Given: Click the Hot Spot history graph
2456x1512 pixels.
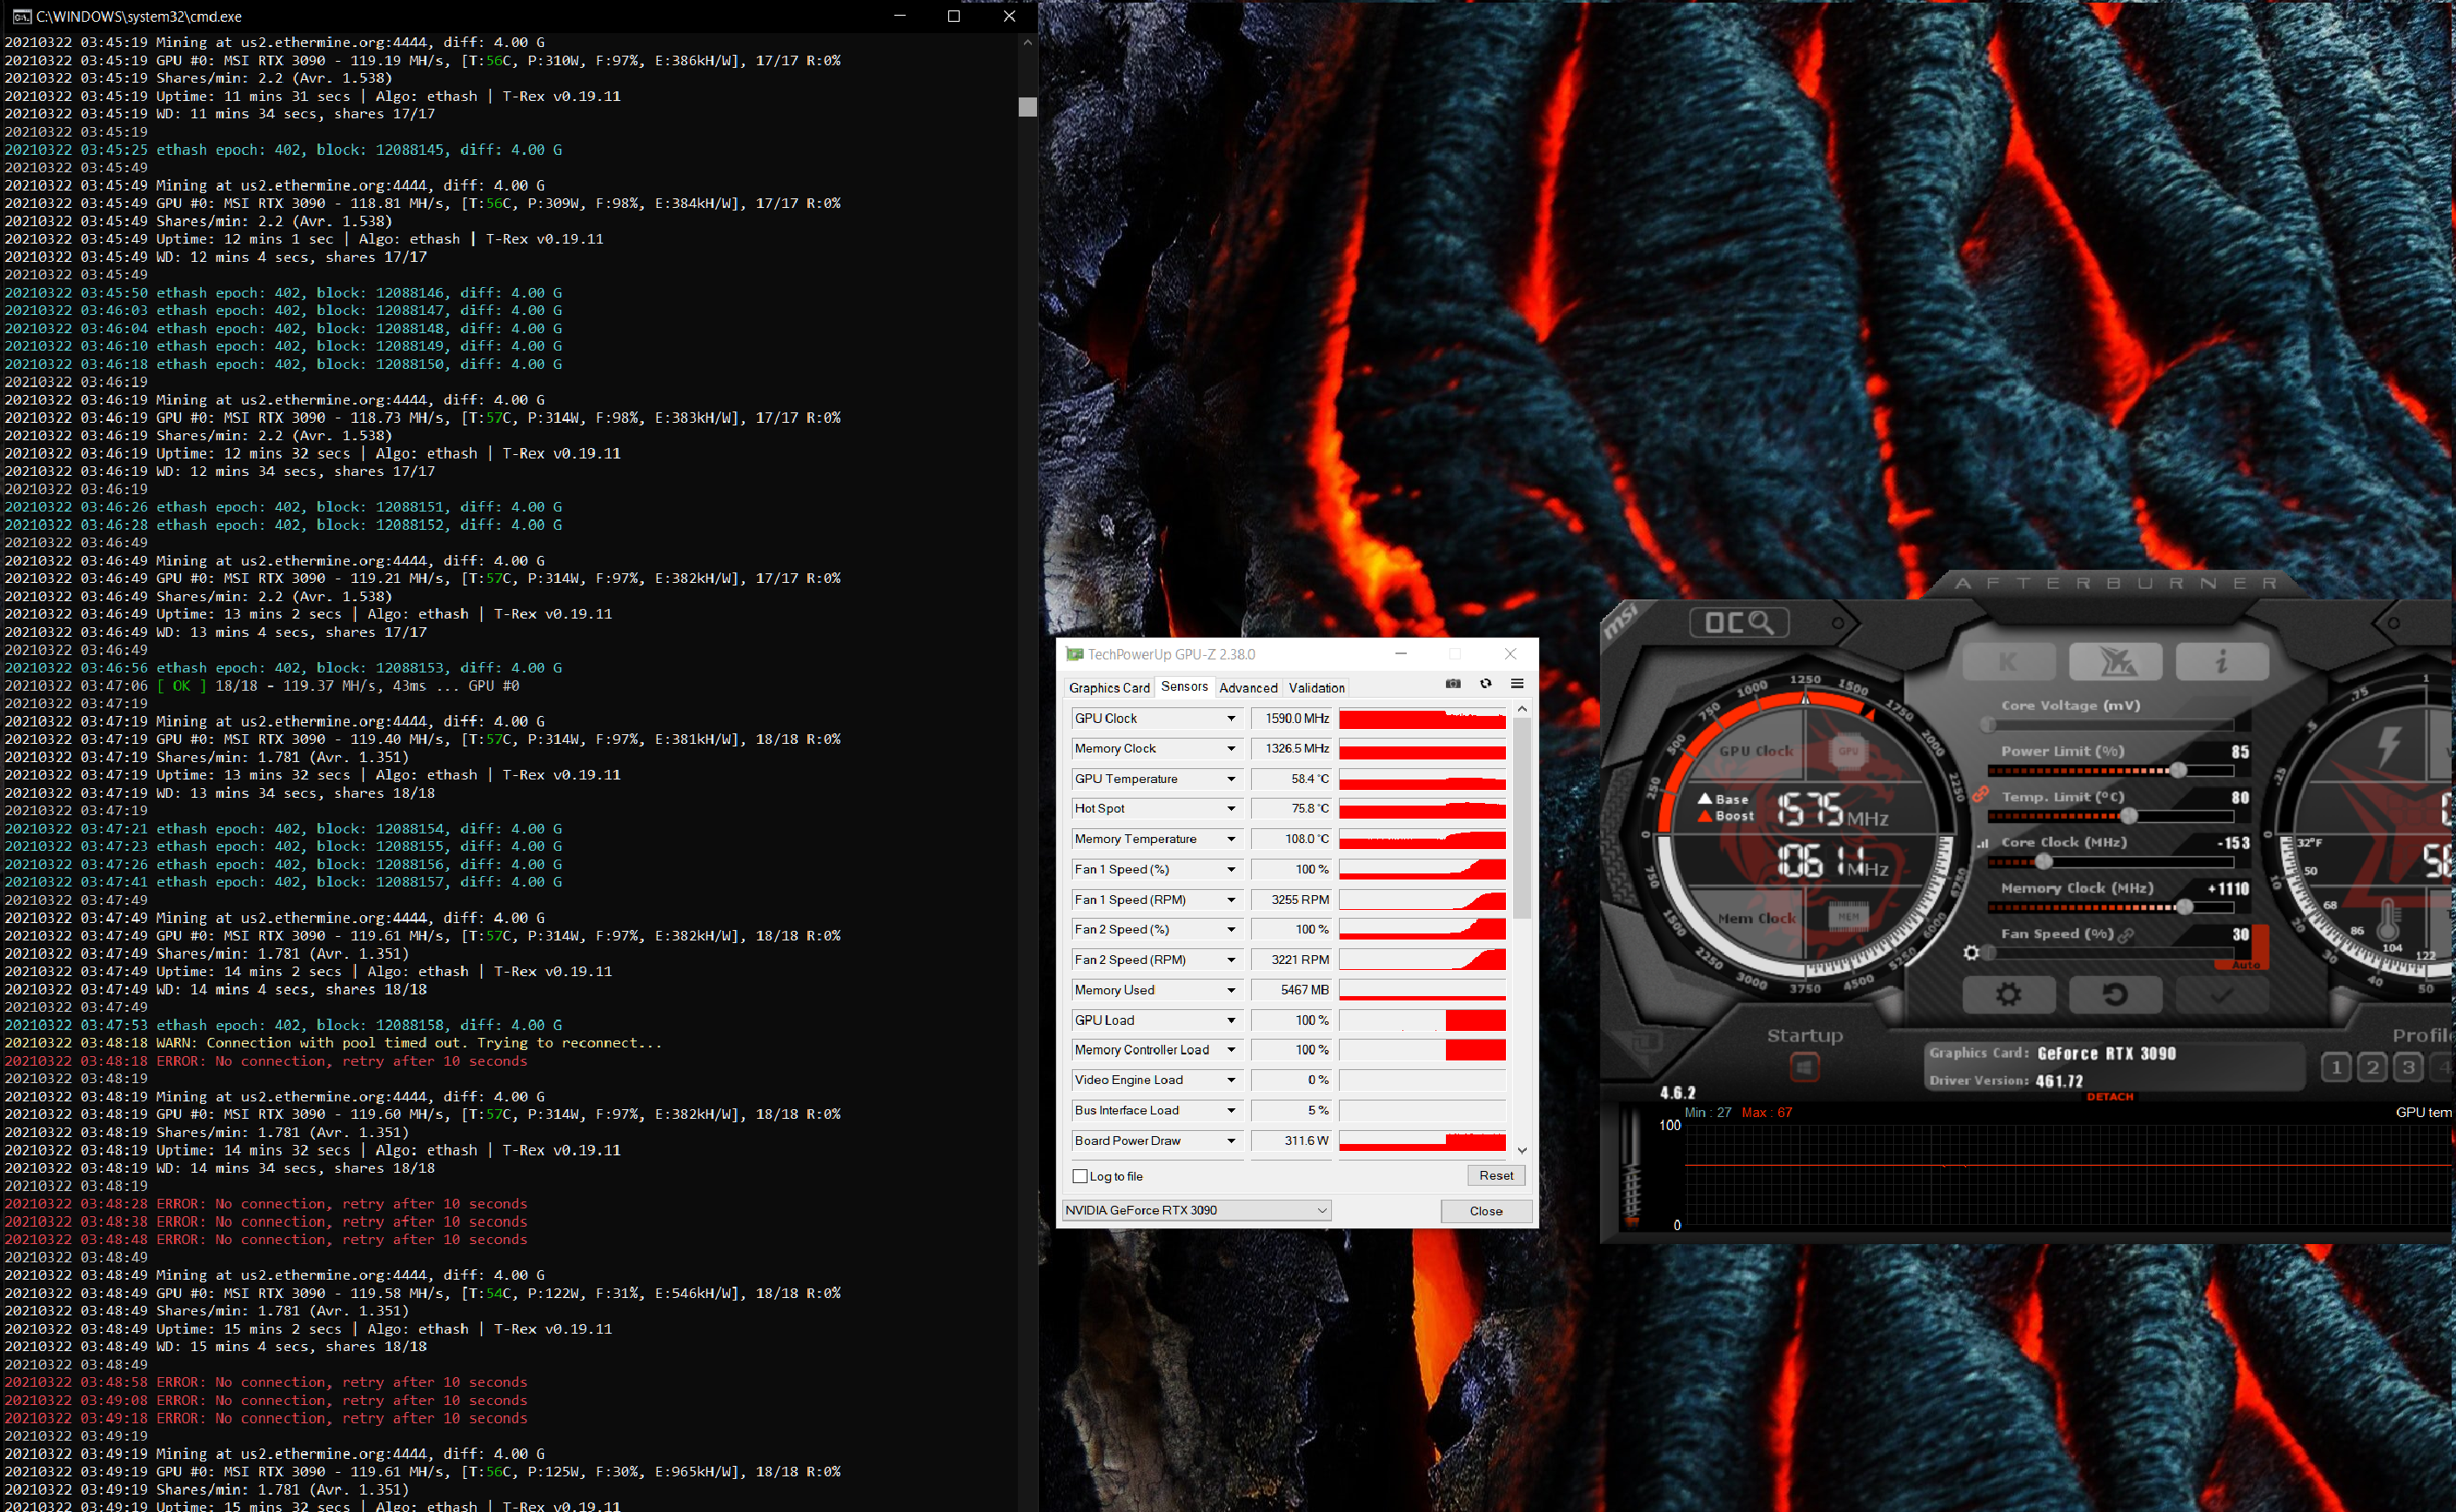Looking at the screenshot, I should coord(1422,809).
